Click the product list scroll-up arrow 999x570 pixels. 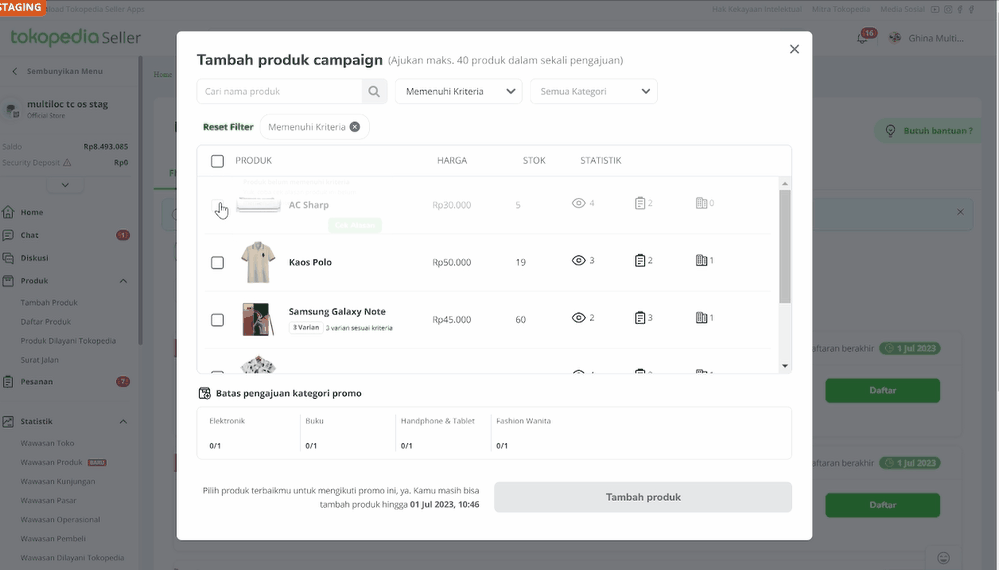(785, 183)
